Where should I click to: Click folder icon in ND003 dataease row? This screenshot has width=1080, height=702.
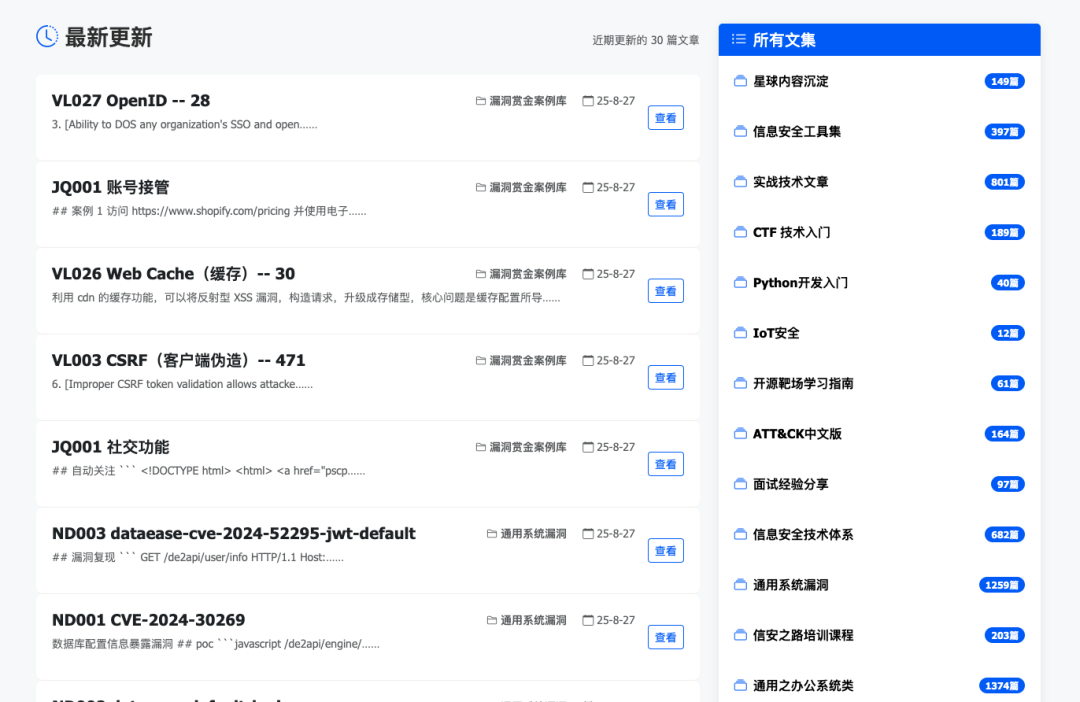point(492,533)
